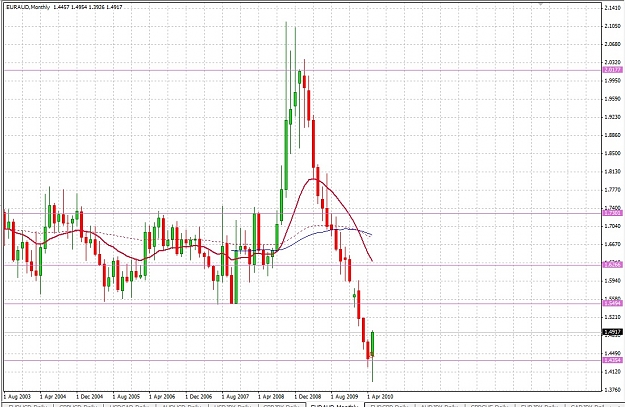
Task: Click the 2.1410 price axis label
Action: pyautogui.click(x=613, y=8)
